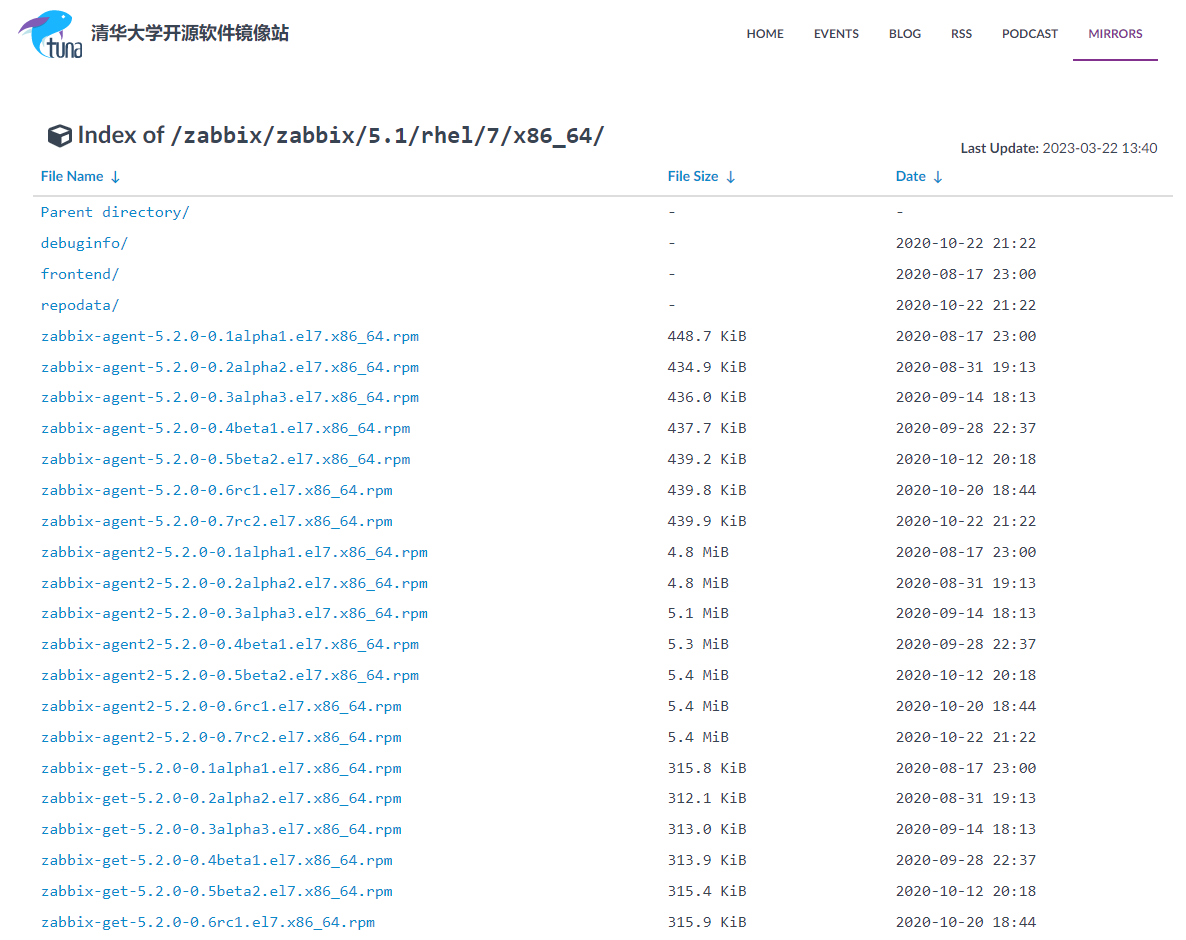Download zabbix-agent-5.2.0-0.6rc1.el7.x86_64.rpm
The width and height of the screenshot is (1186, 940).
coord(216,491)
